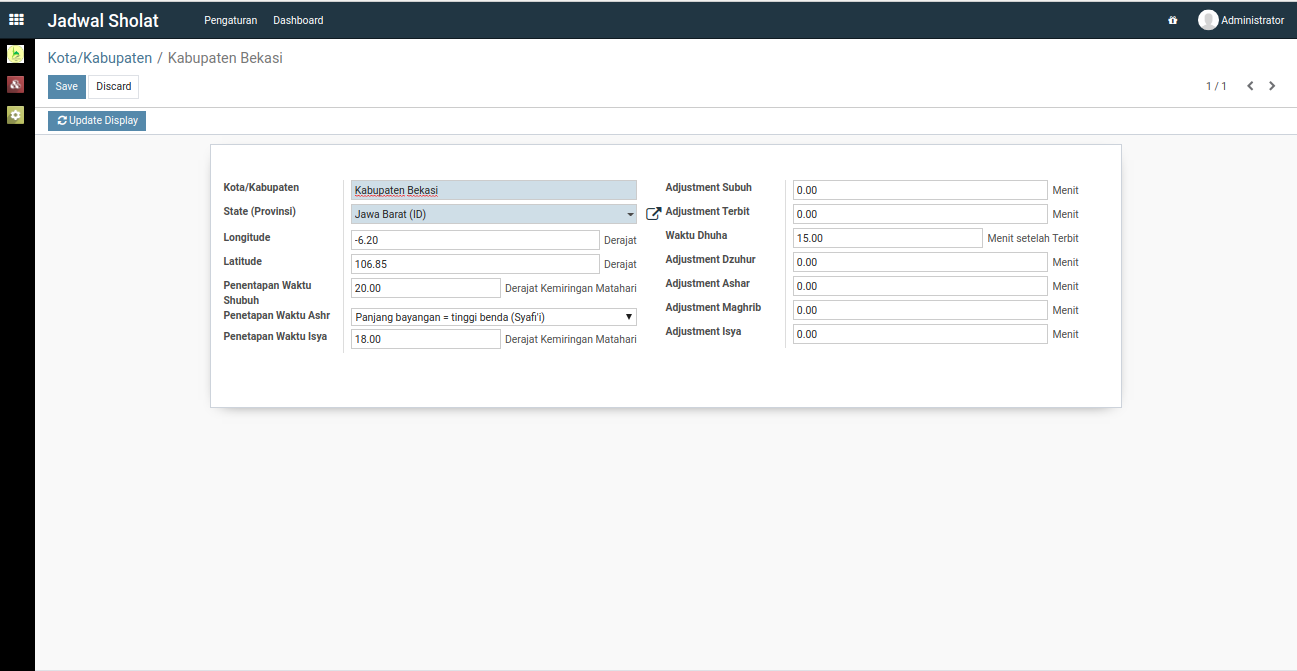Viewport: 1297px width, 671px height.
Task: Open the Dashboard menu
Action: (298, 20)
